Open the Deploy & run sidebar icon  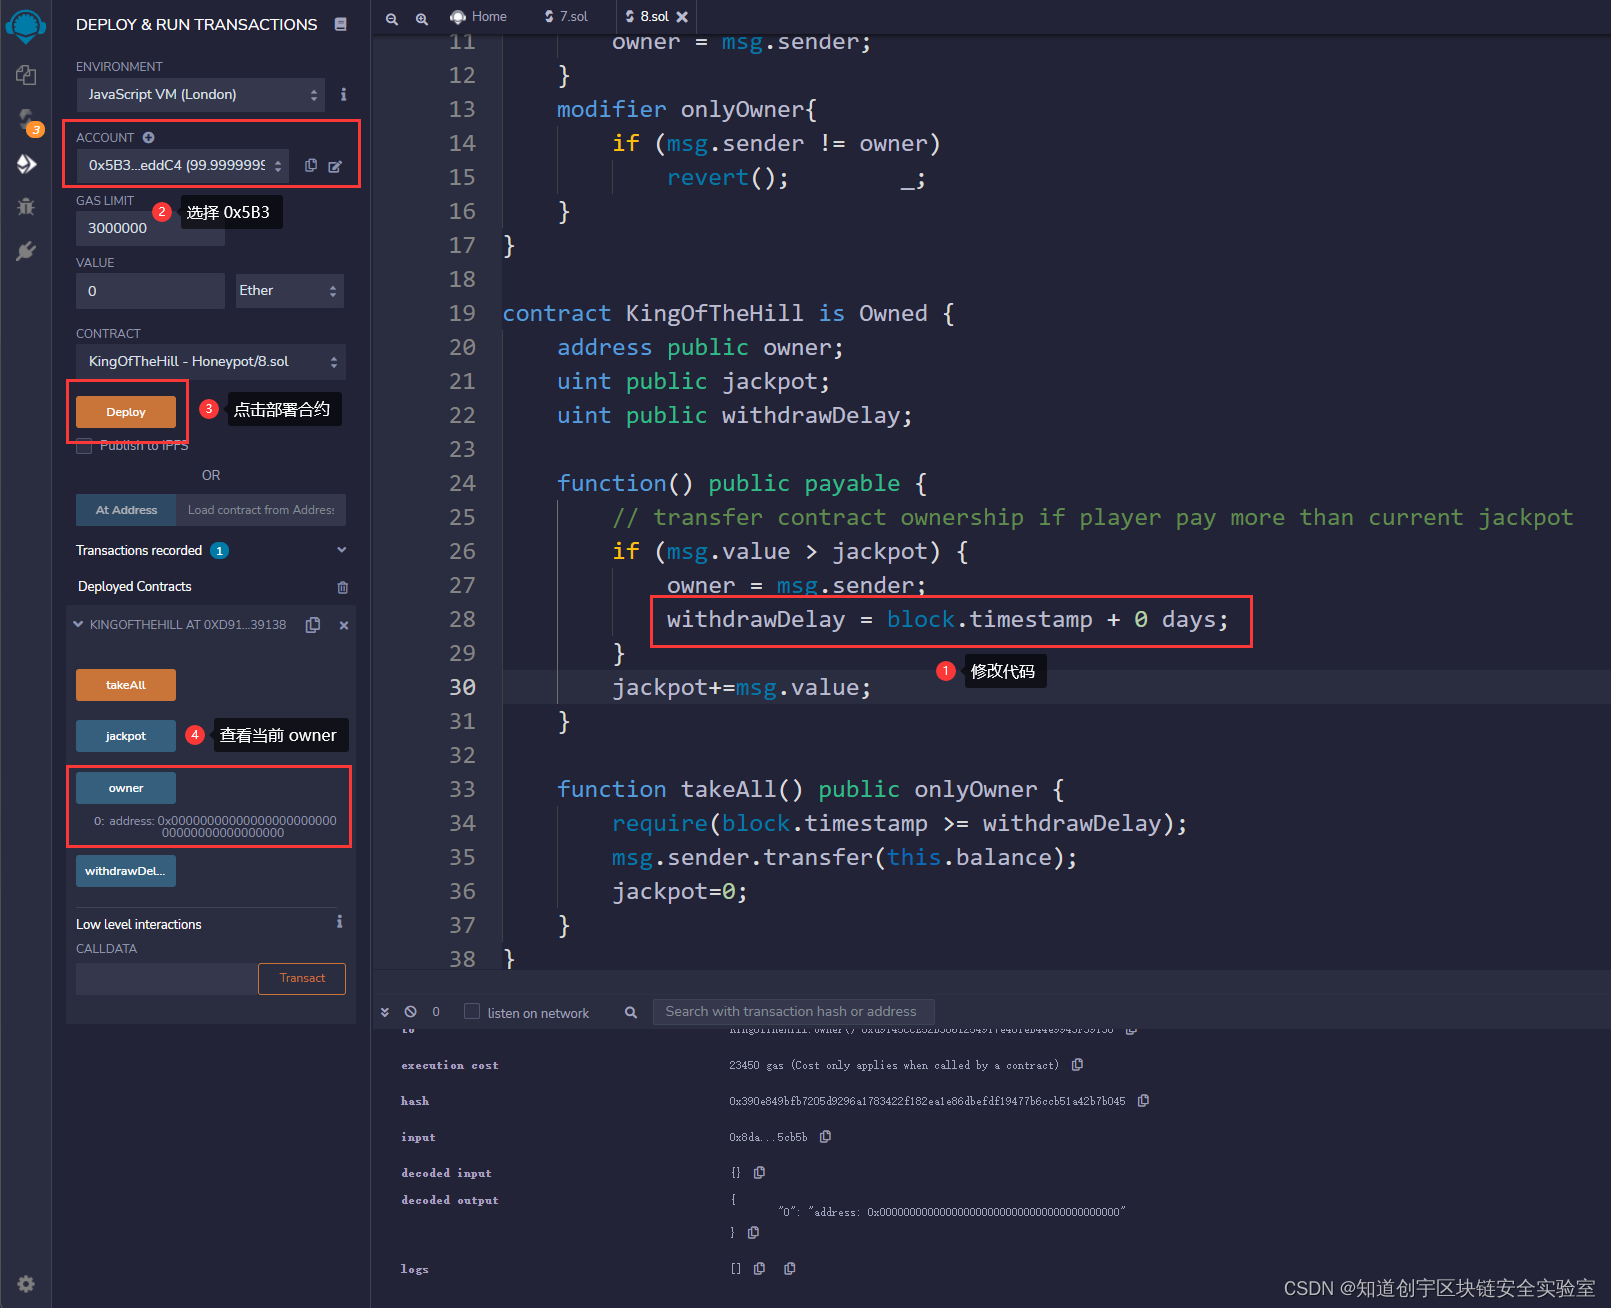(x=26, y=163)
